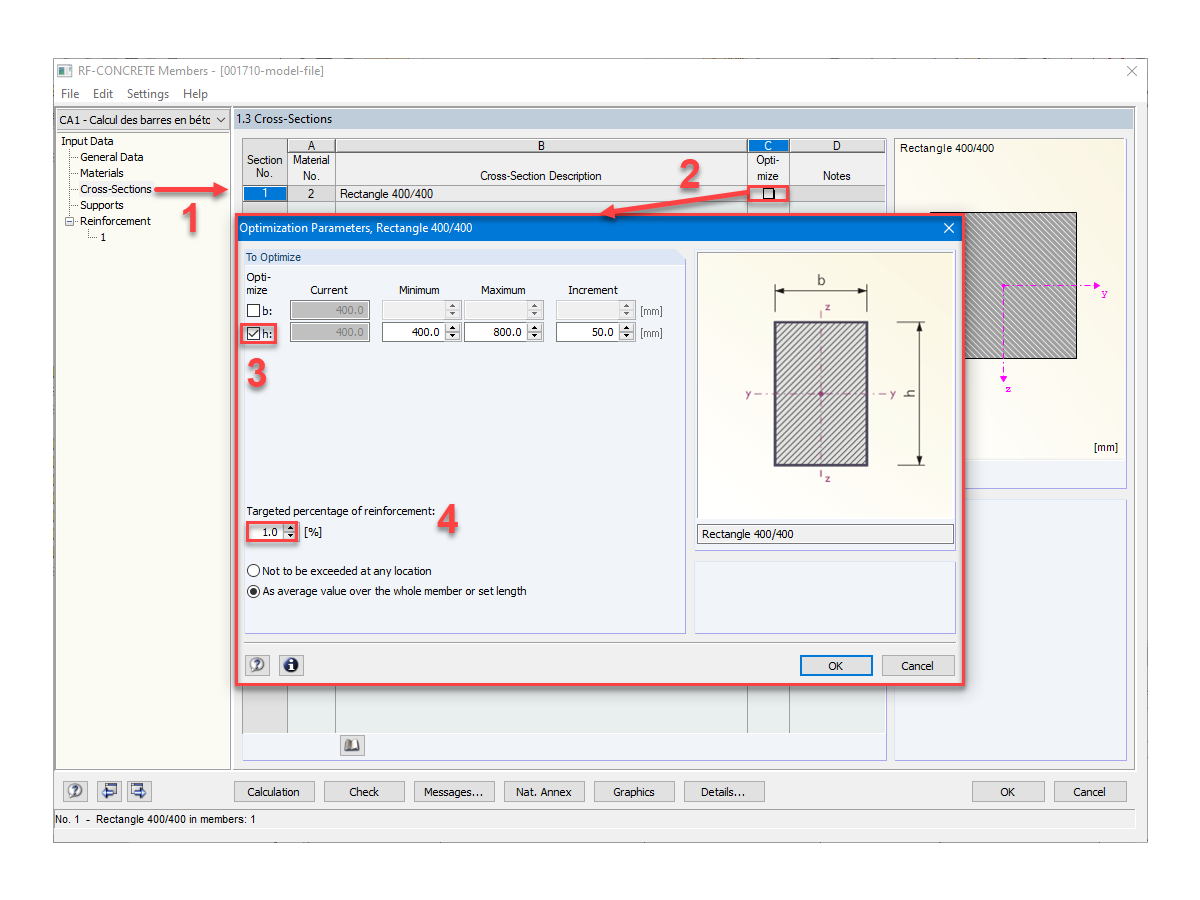Select the Reinforcement tree item

(x=116, y=221)
